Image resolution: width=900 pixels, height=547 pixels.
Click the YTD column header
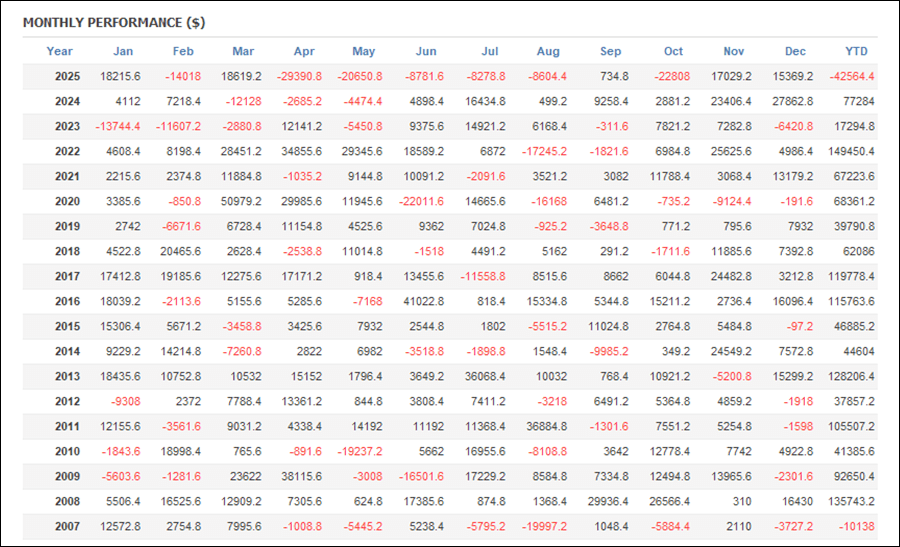(857, 51)
